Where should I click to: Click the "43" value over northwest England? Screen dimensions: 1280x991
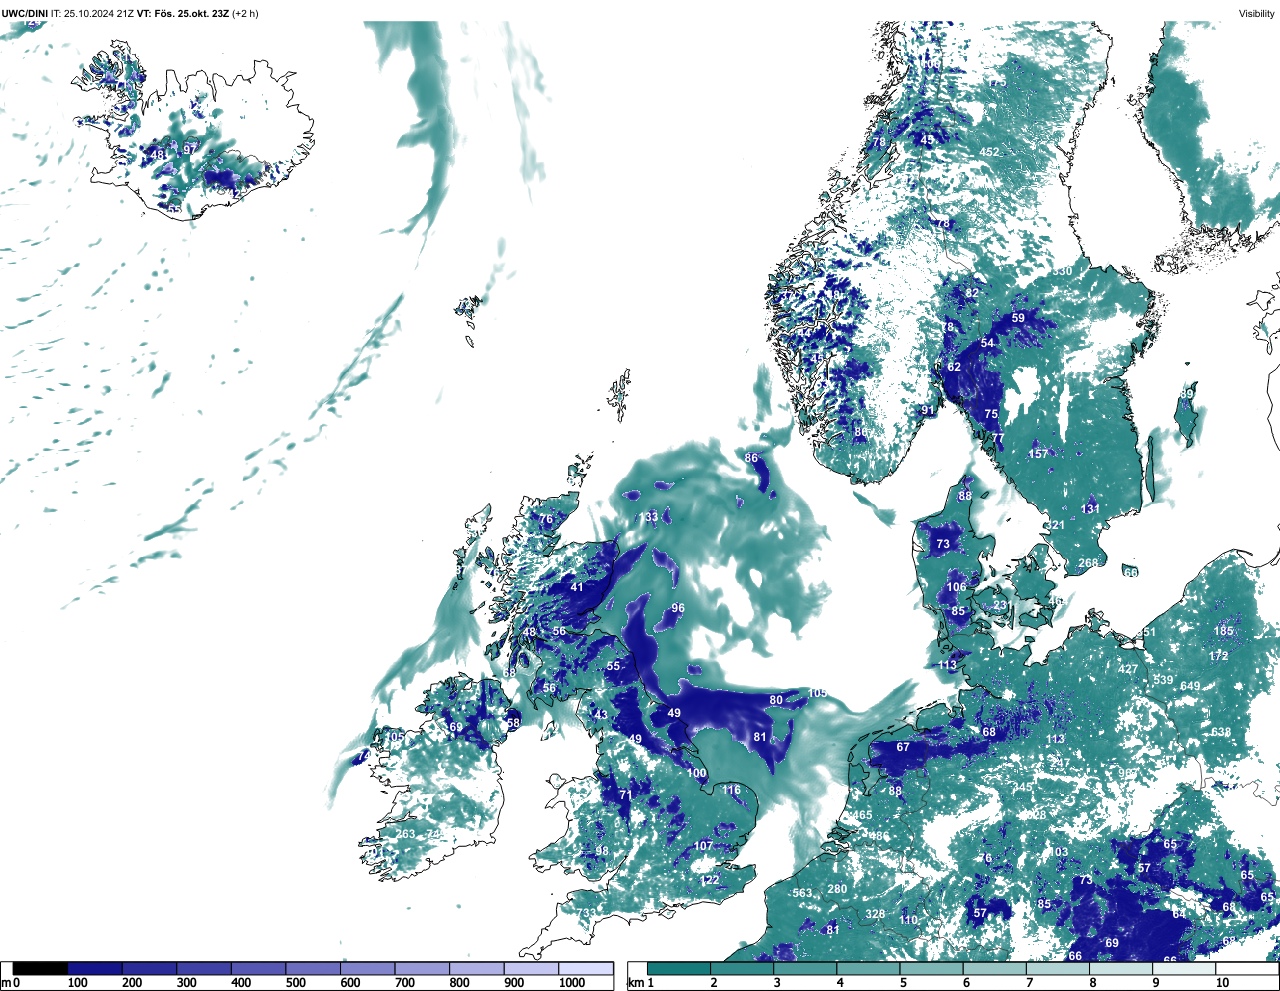(601, 715)
